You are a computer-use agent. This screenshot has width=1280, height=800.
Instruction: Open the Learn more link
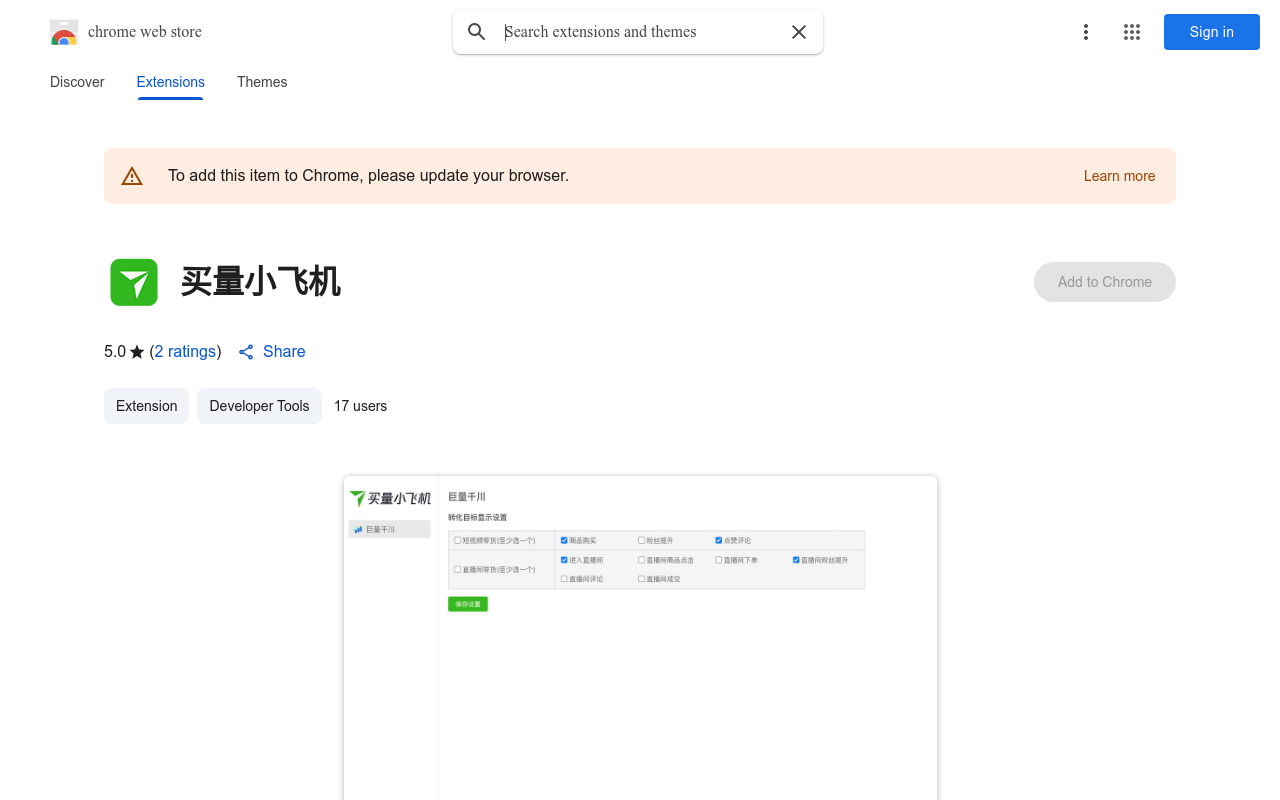pos(1119,176)
